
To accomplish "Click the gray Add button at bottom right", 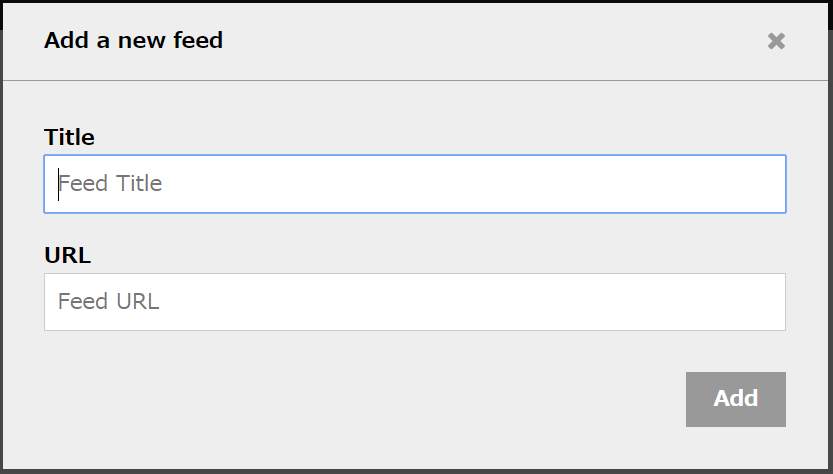I will [x=735, y=399].
